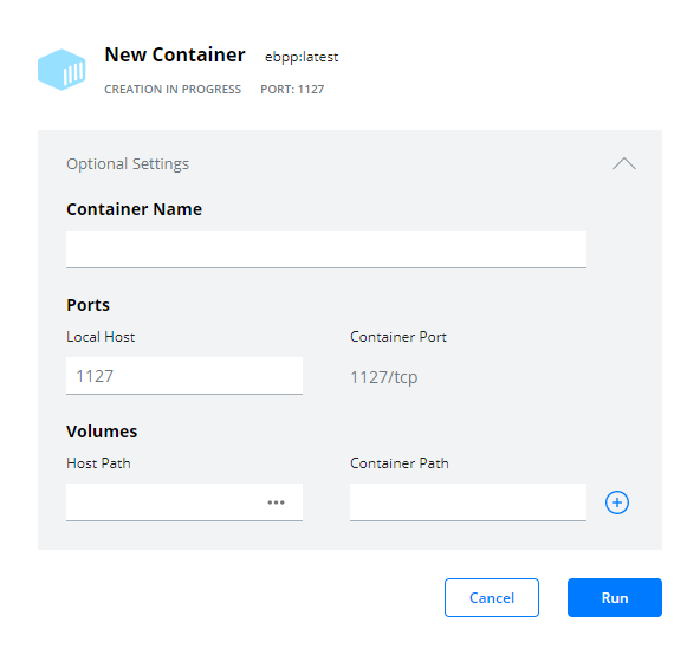Click the Host Path text field
The height and width of the screenshot is (655, 700).
tap(160, 502)
